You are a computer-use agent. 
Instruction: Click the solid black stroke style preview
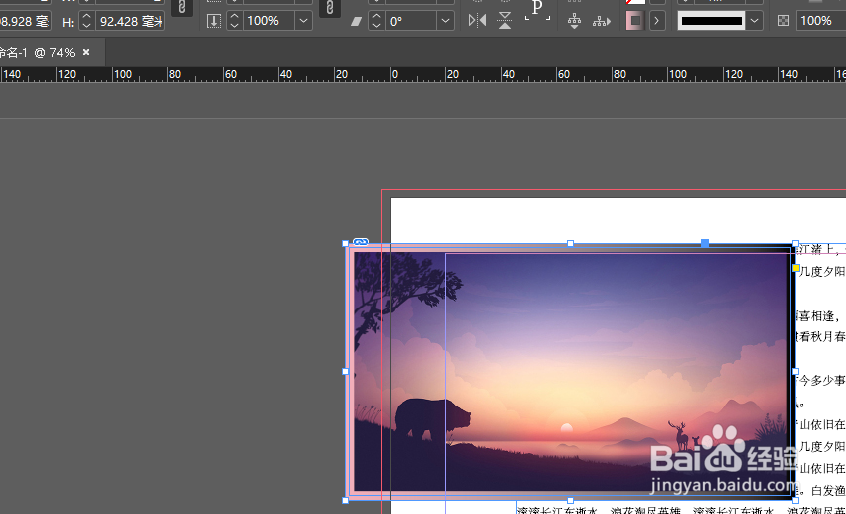(x=712, y=21)
